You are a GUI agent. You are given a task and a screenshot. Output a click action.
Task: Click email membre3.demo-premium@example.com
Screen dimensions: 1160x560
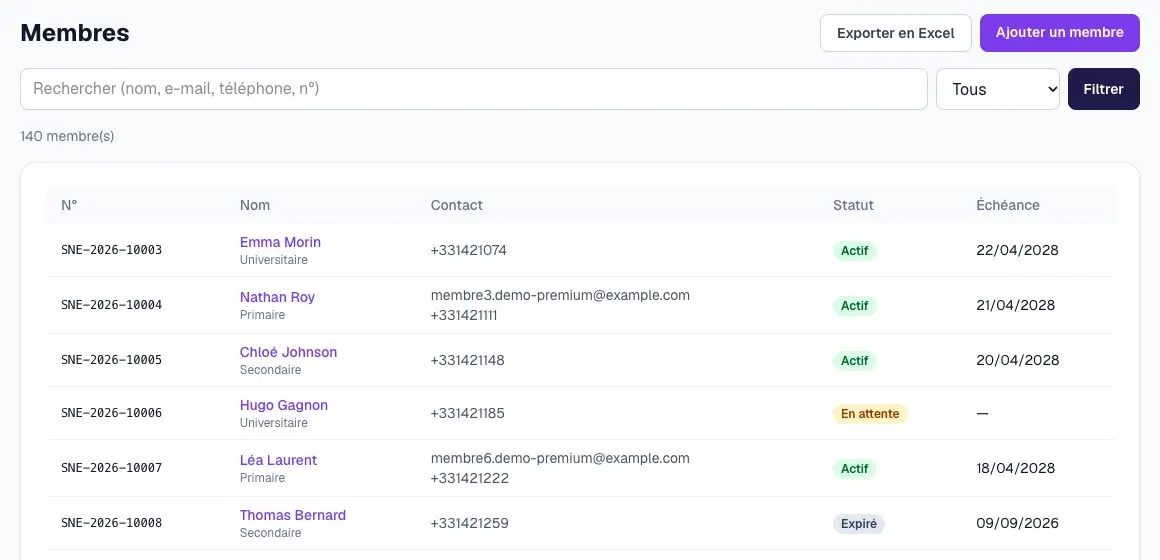tap(560, 295)
